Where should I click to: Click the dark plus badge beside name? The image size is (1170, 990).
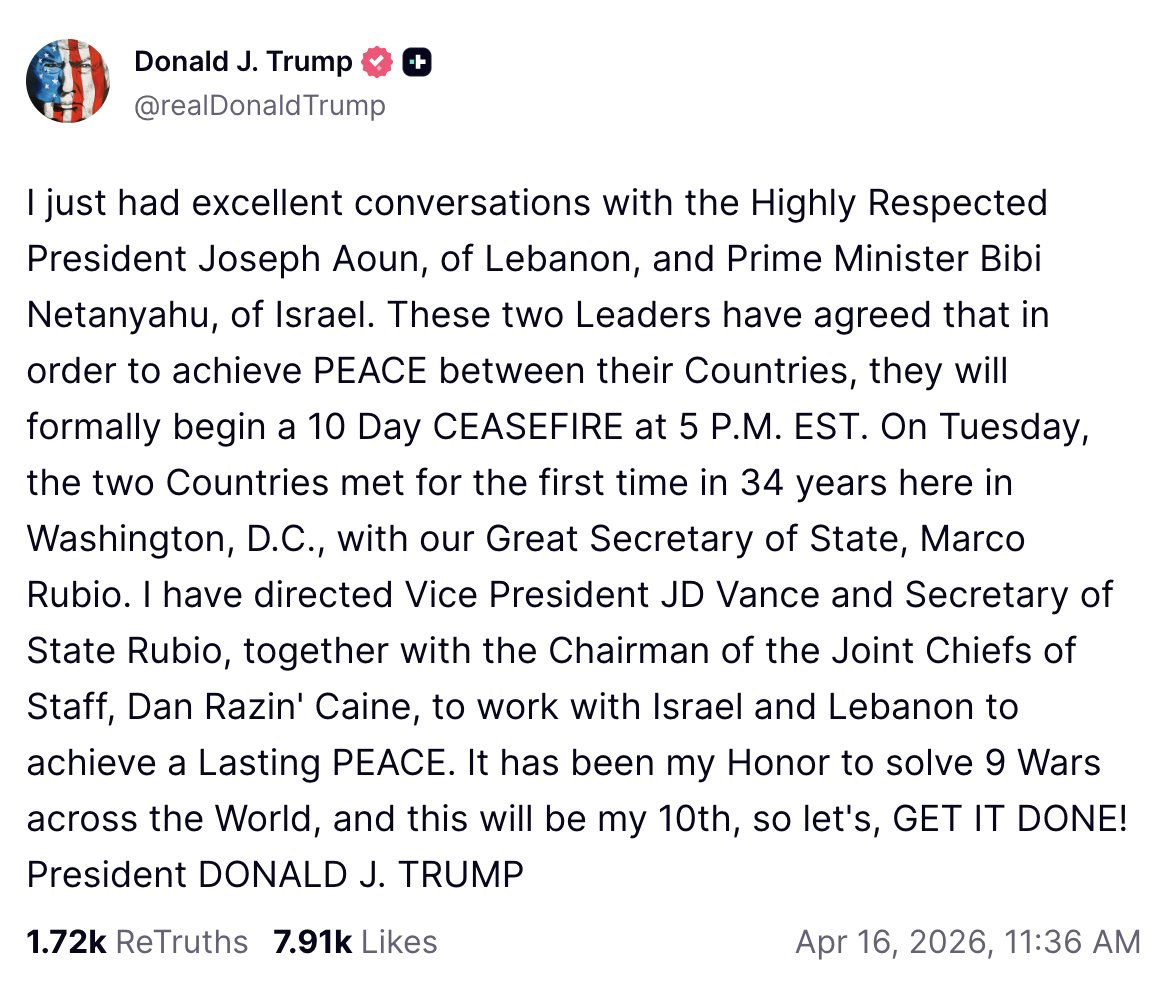point(417,62)
